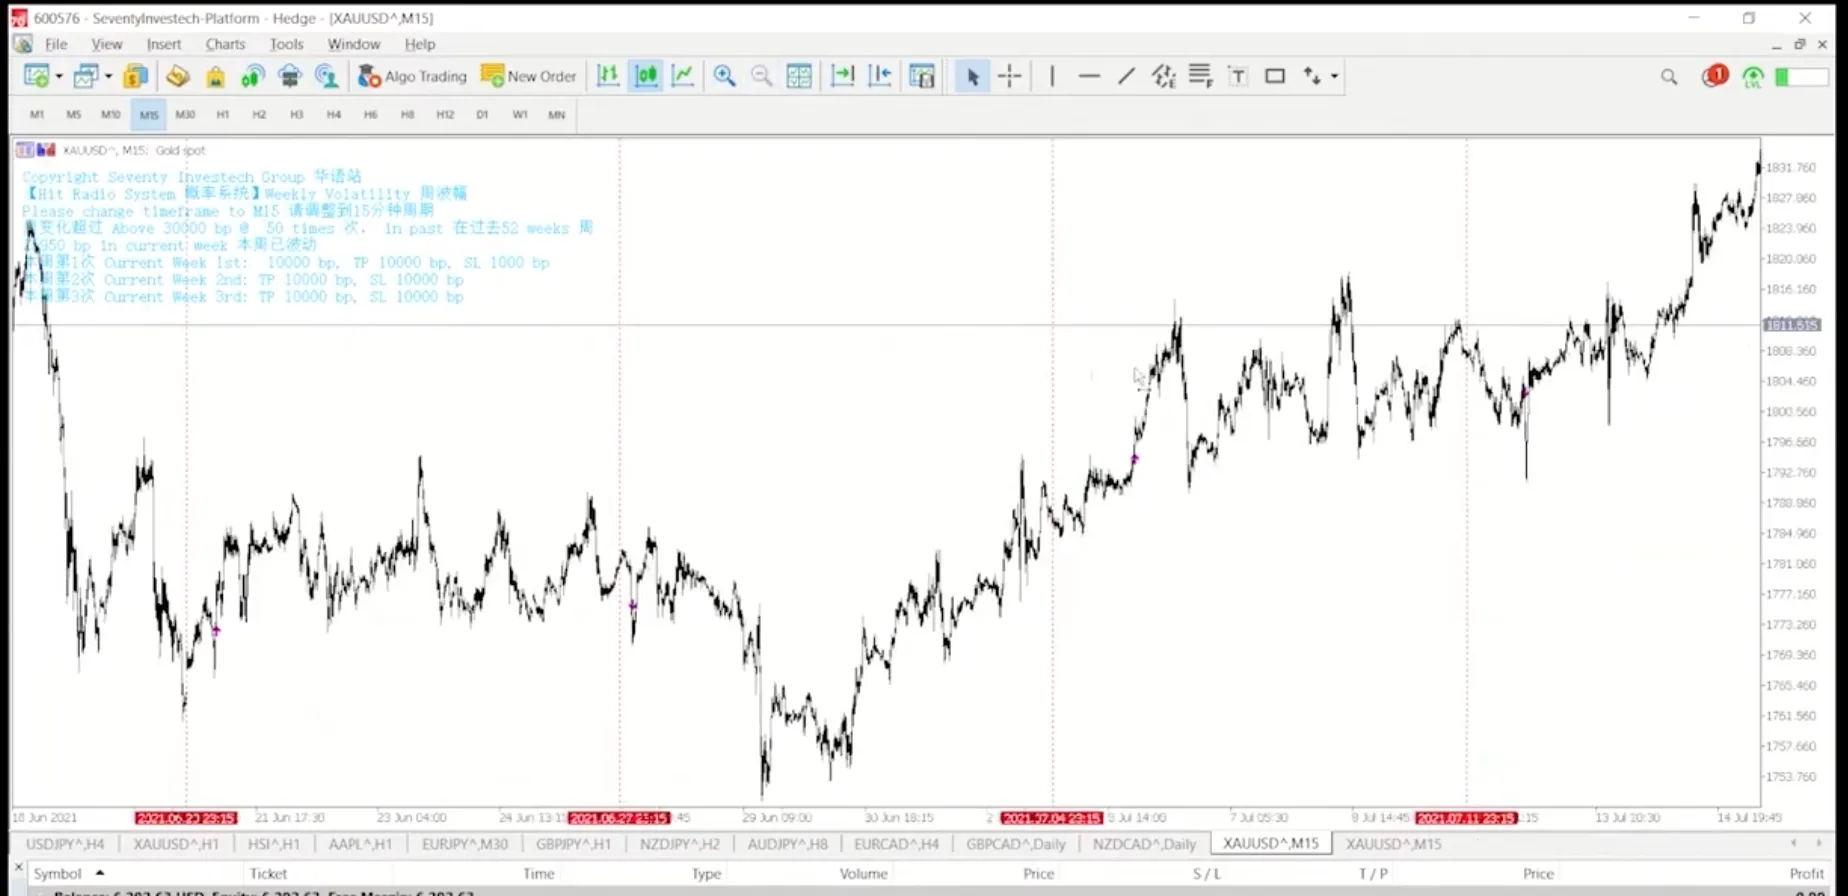Open the search magnifier at top right

[1669, 77]
